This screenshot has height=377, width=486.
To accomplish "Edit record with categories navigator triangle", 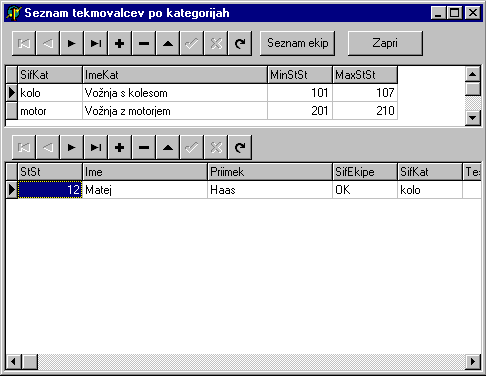I will (x=168, y=43).
